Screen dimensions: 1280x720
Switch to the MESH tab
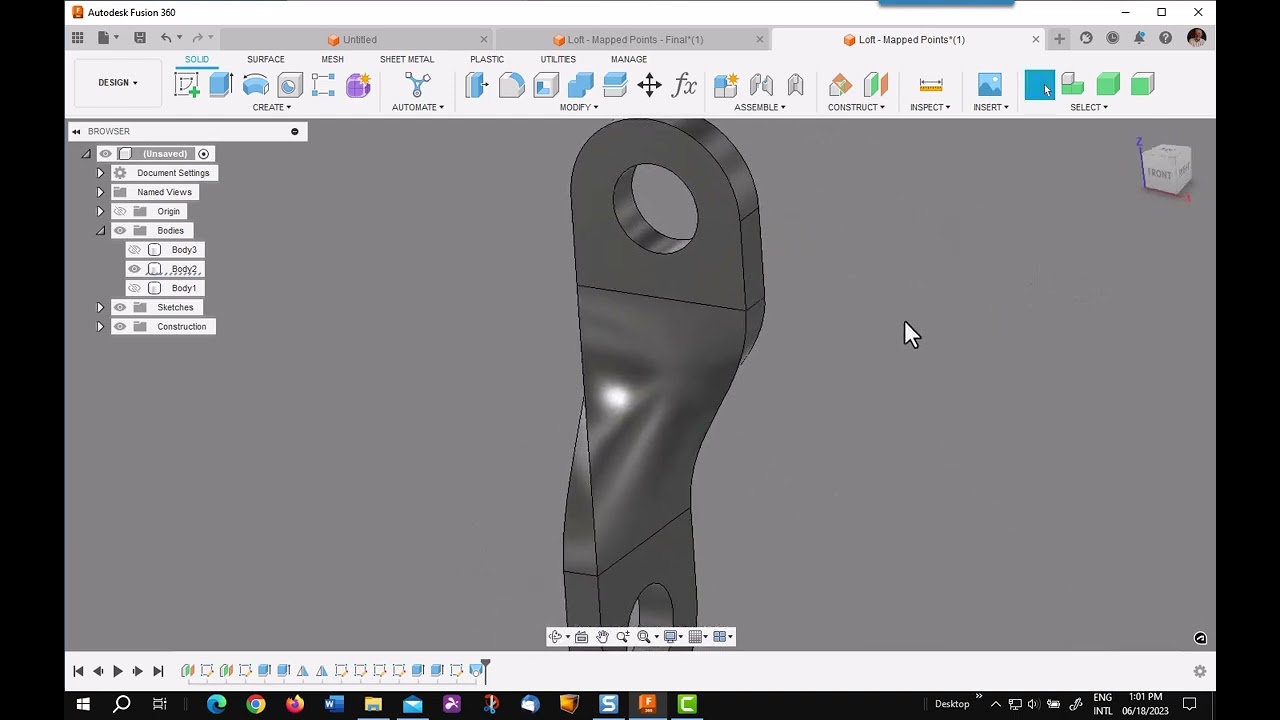pyautogui.click(x=332, y=59)
